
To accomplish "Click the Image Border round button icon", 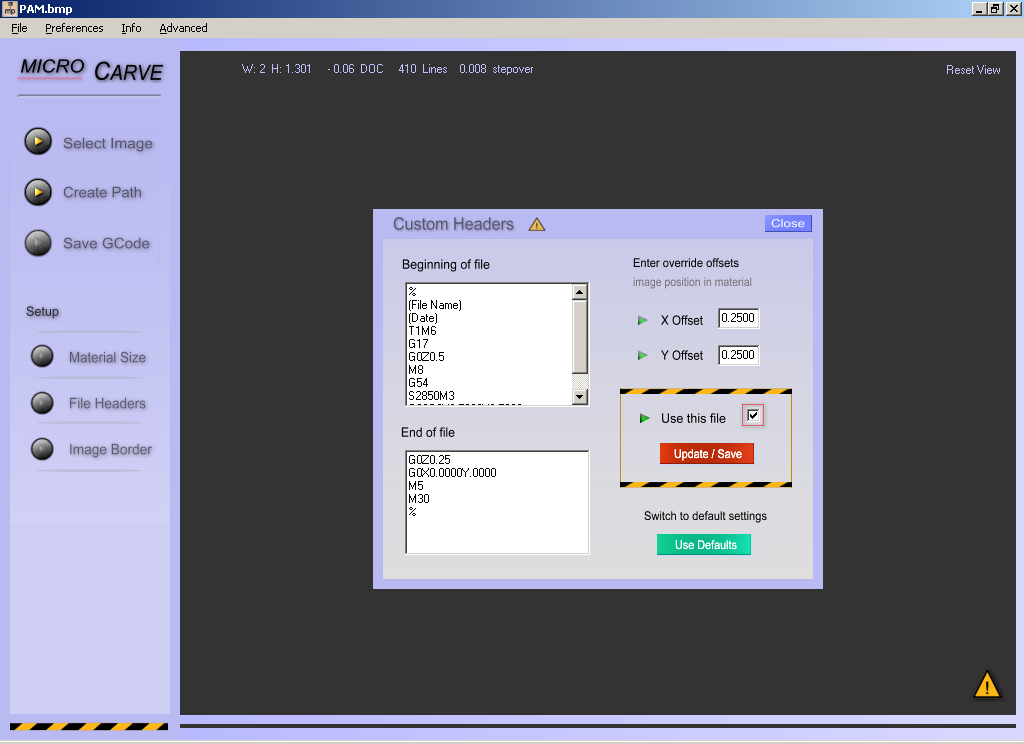I will [42, 449].
